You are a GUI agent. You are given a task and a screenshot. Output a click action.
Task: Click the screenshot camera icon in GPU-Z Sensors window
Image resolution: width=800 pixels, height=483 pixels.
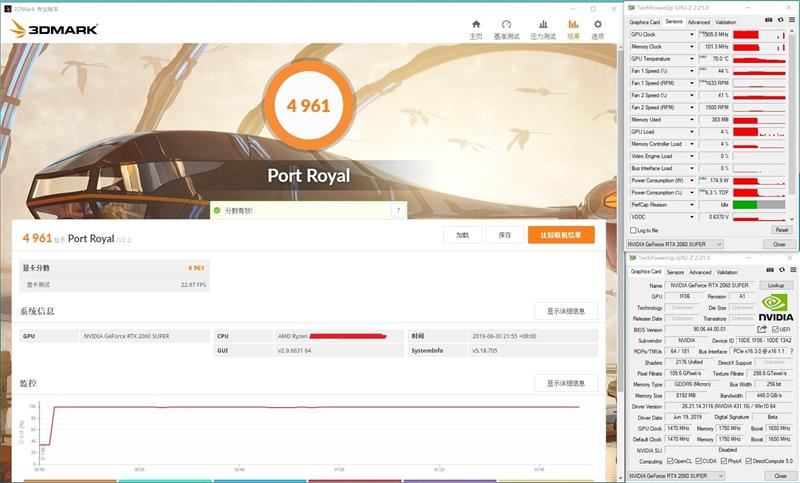768,20
